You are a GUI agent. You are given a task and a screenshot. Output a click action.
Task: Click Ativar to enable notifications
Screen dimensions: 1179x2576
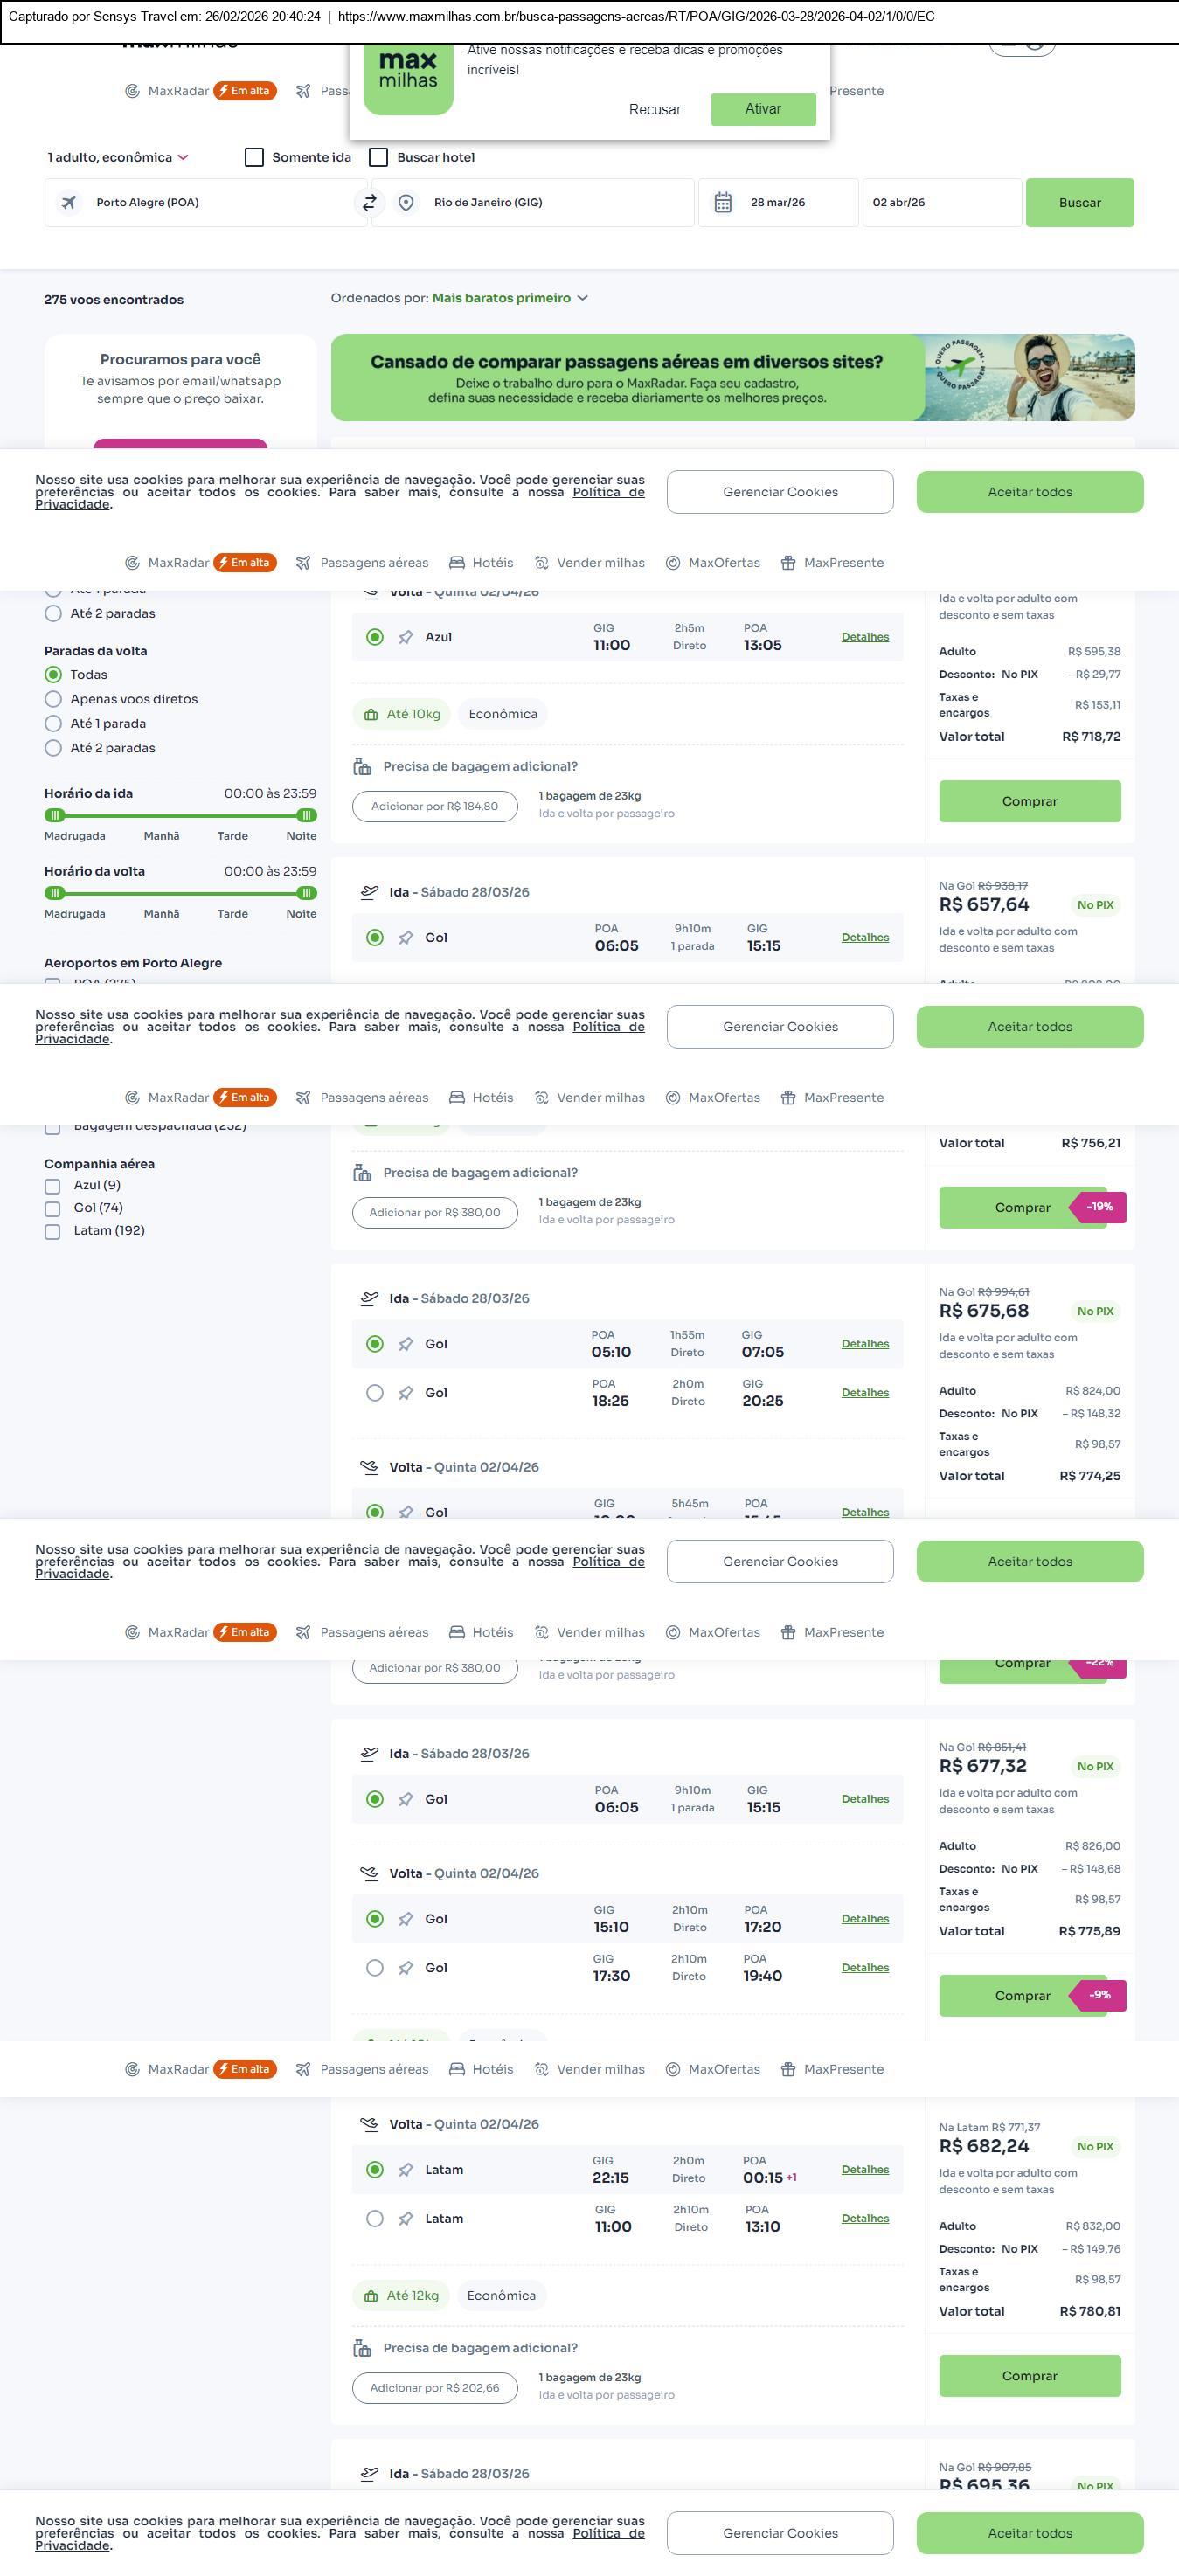point(763,109)
